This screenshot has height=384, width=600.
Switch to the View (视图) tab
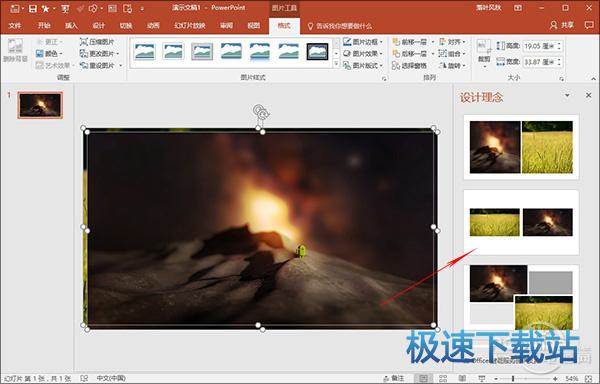[254, 26]
